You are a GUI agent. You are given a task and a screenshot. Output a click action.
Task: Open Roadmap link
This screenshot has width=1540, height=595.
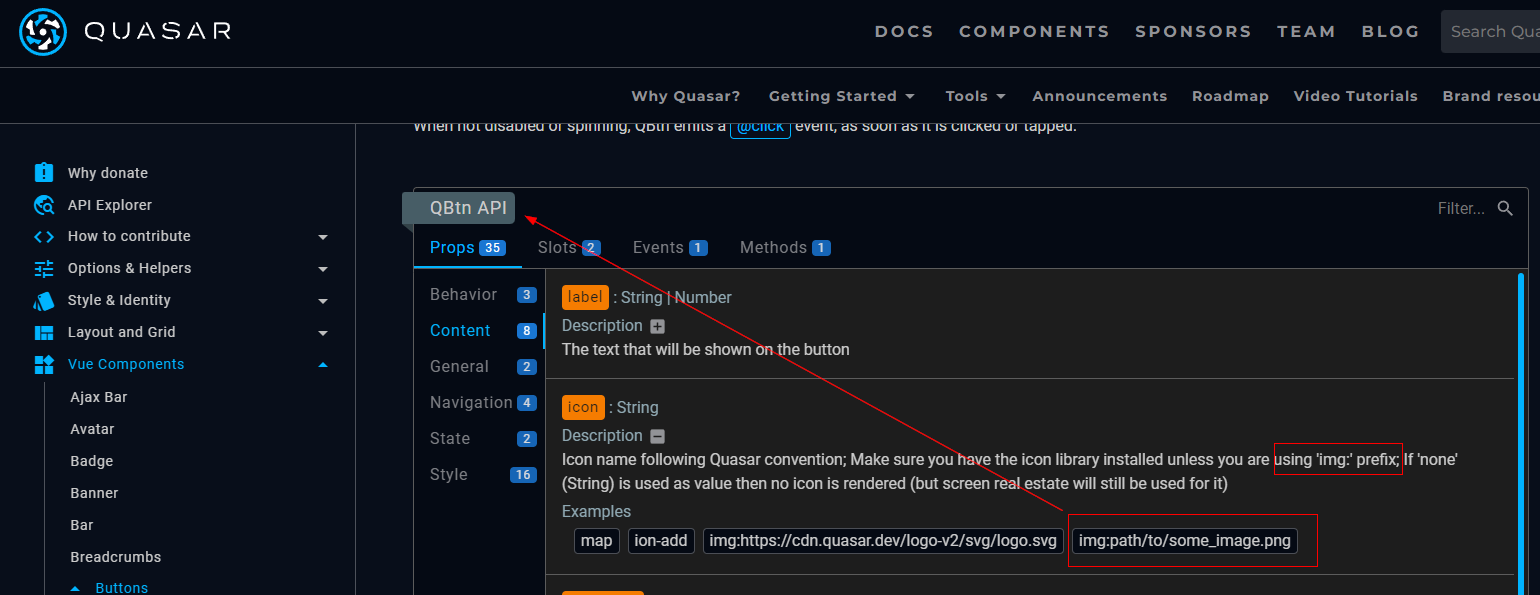pyautogui.click(x=1230, y=96)
